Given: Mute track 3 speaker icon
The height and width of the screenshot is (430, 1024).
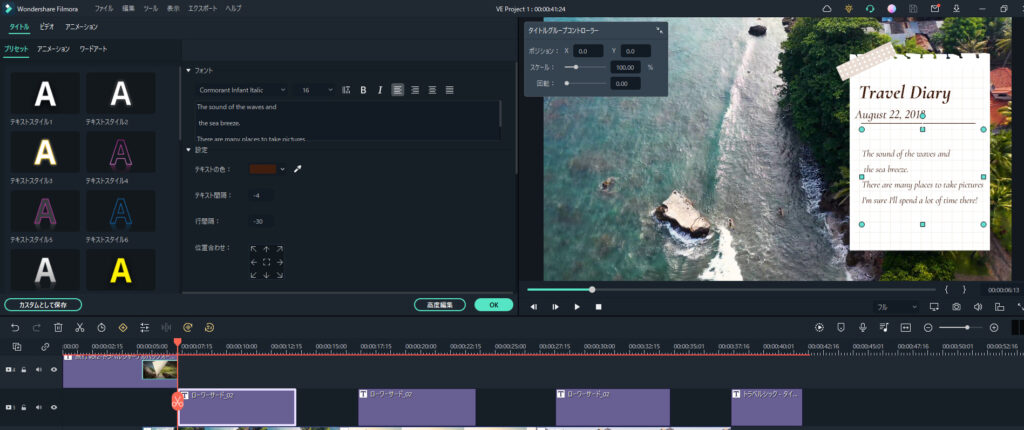Looking at the screenshot, I should (39, 407).
